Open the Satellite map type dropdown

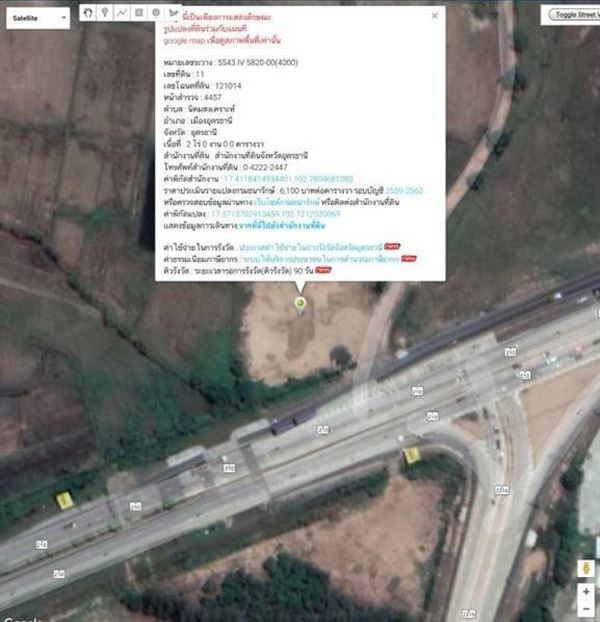(38, 18)
